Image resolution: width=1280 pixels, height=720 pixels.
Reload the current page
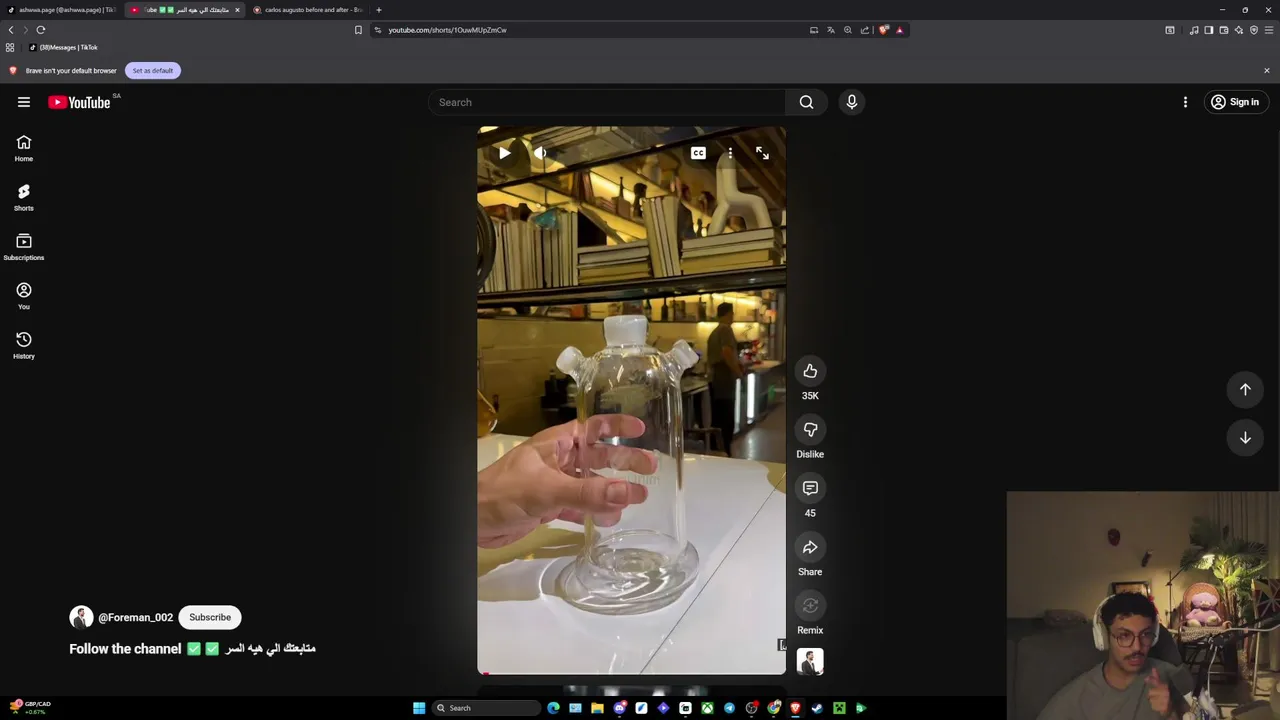pyautogui.click(x=41, y=30)
